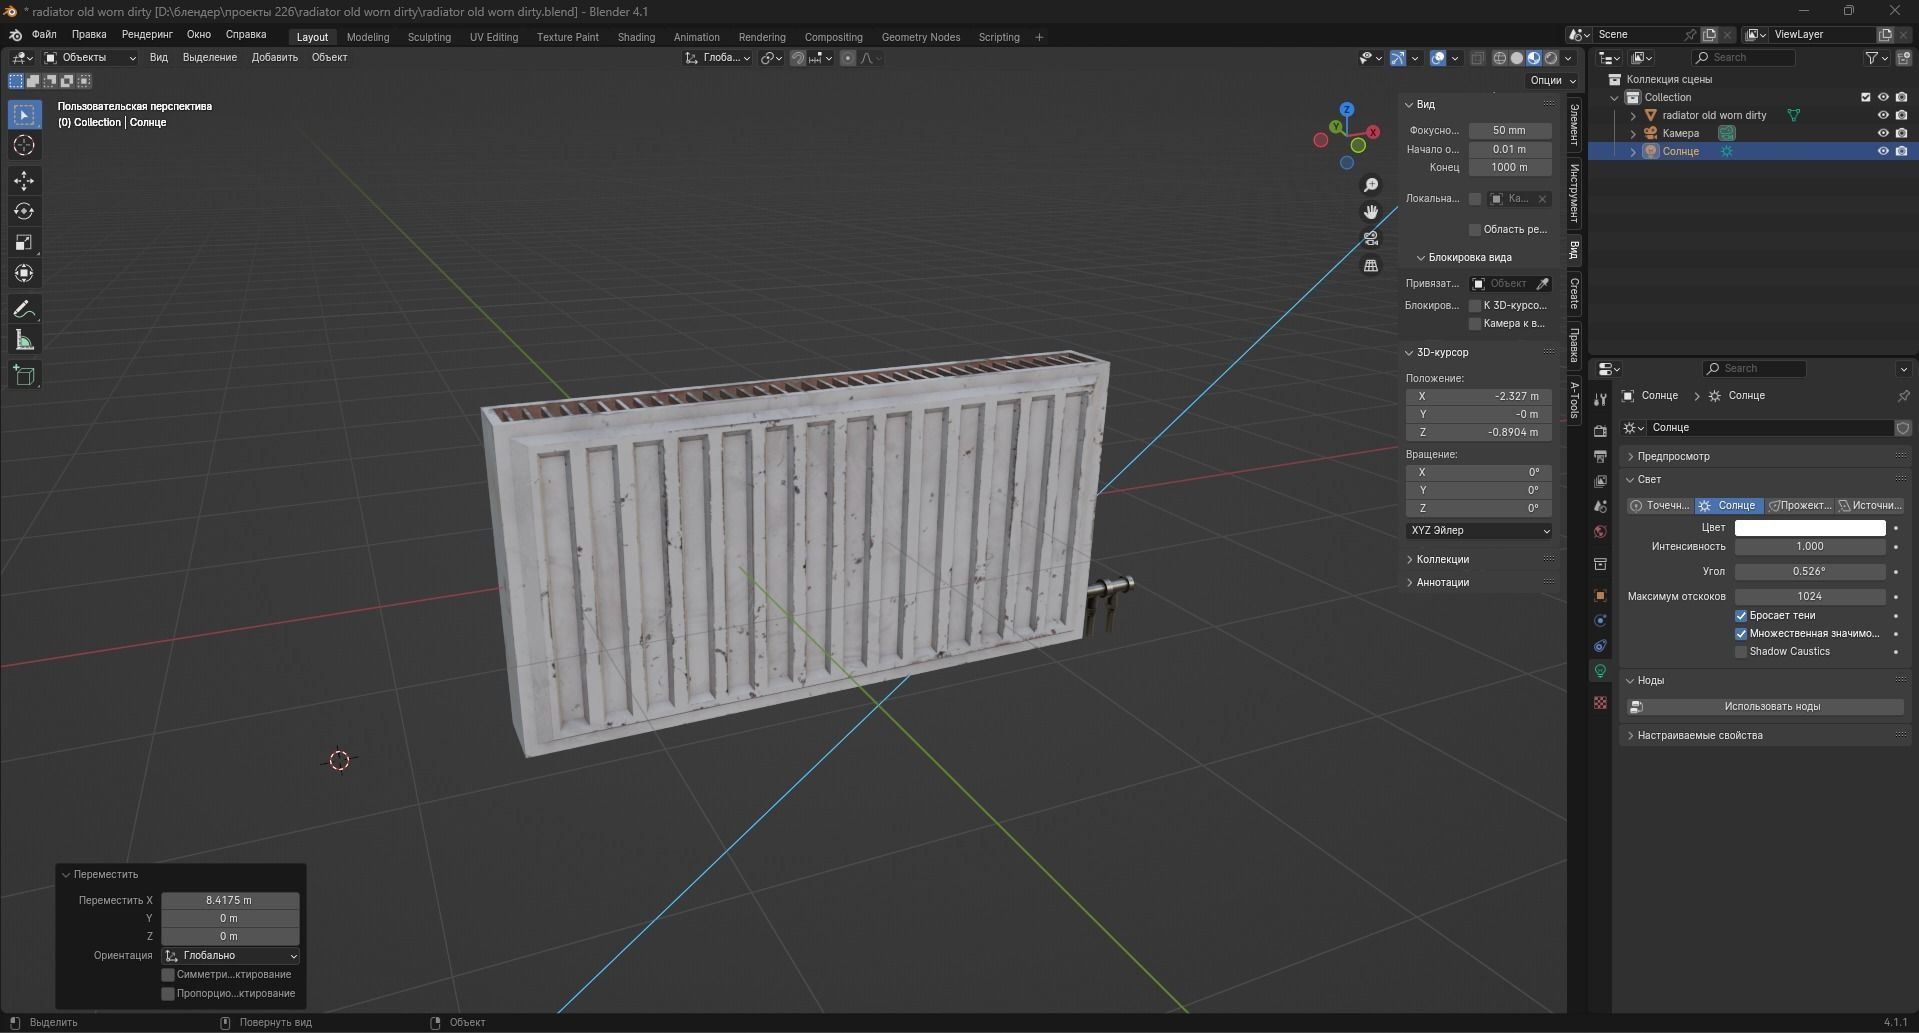1919x1033 pixels.
Task: Switch to rendered viewport shading
Action: click(x=1551, y=58)
